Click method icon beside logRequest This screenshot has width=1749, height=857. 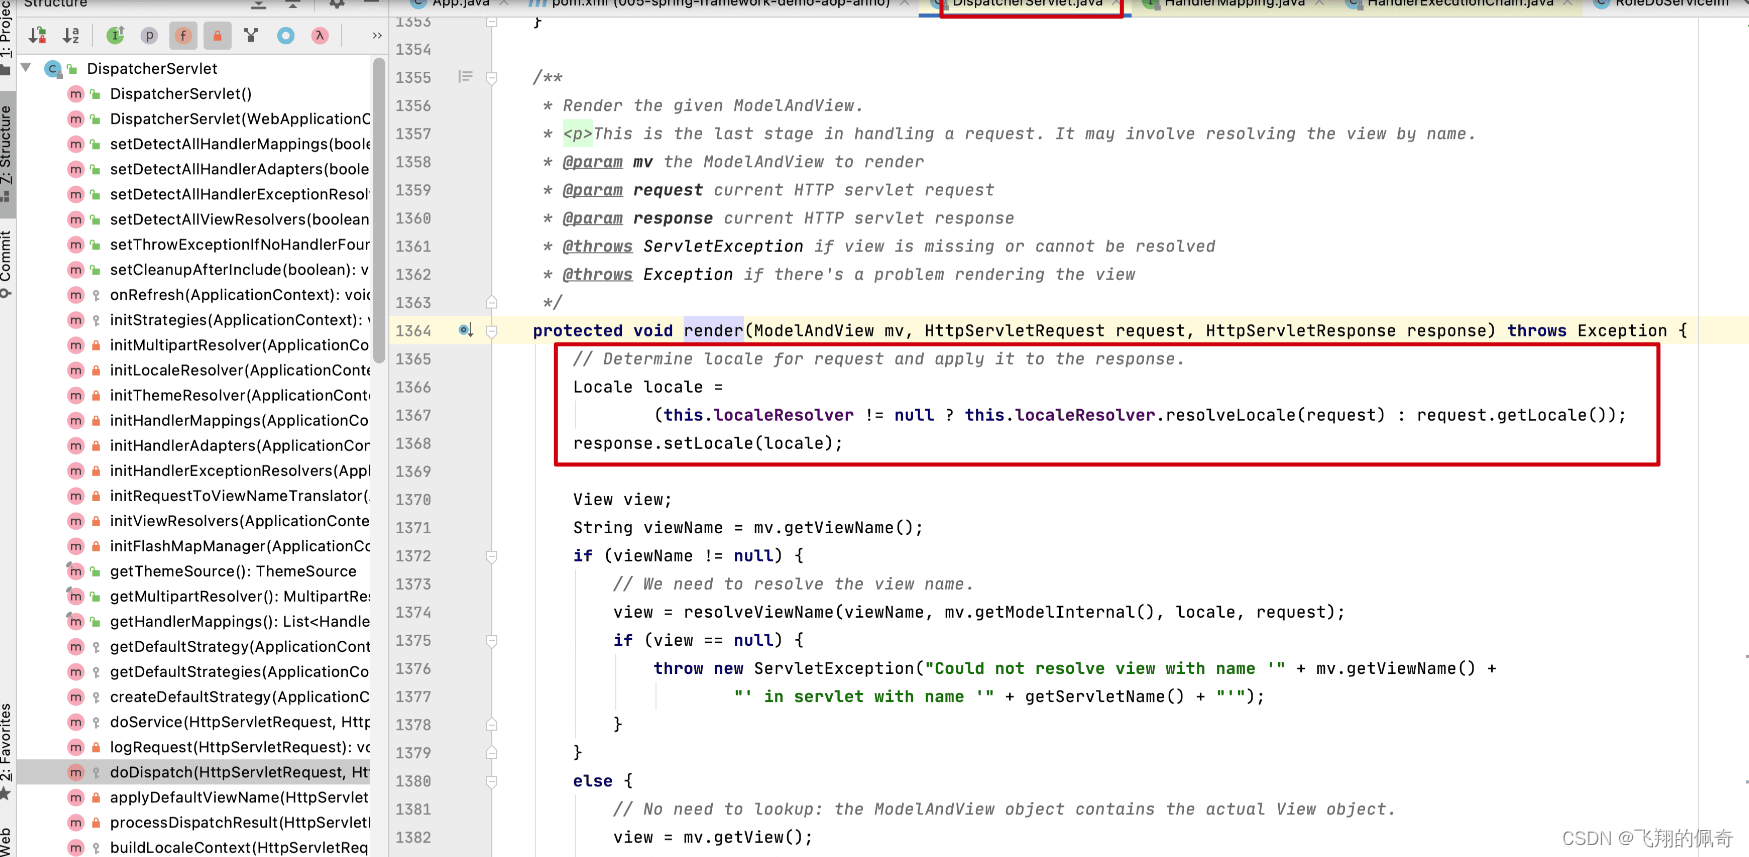click(76, 747)
